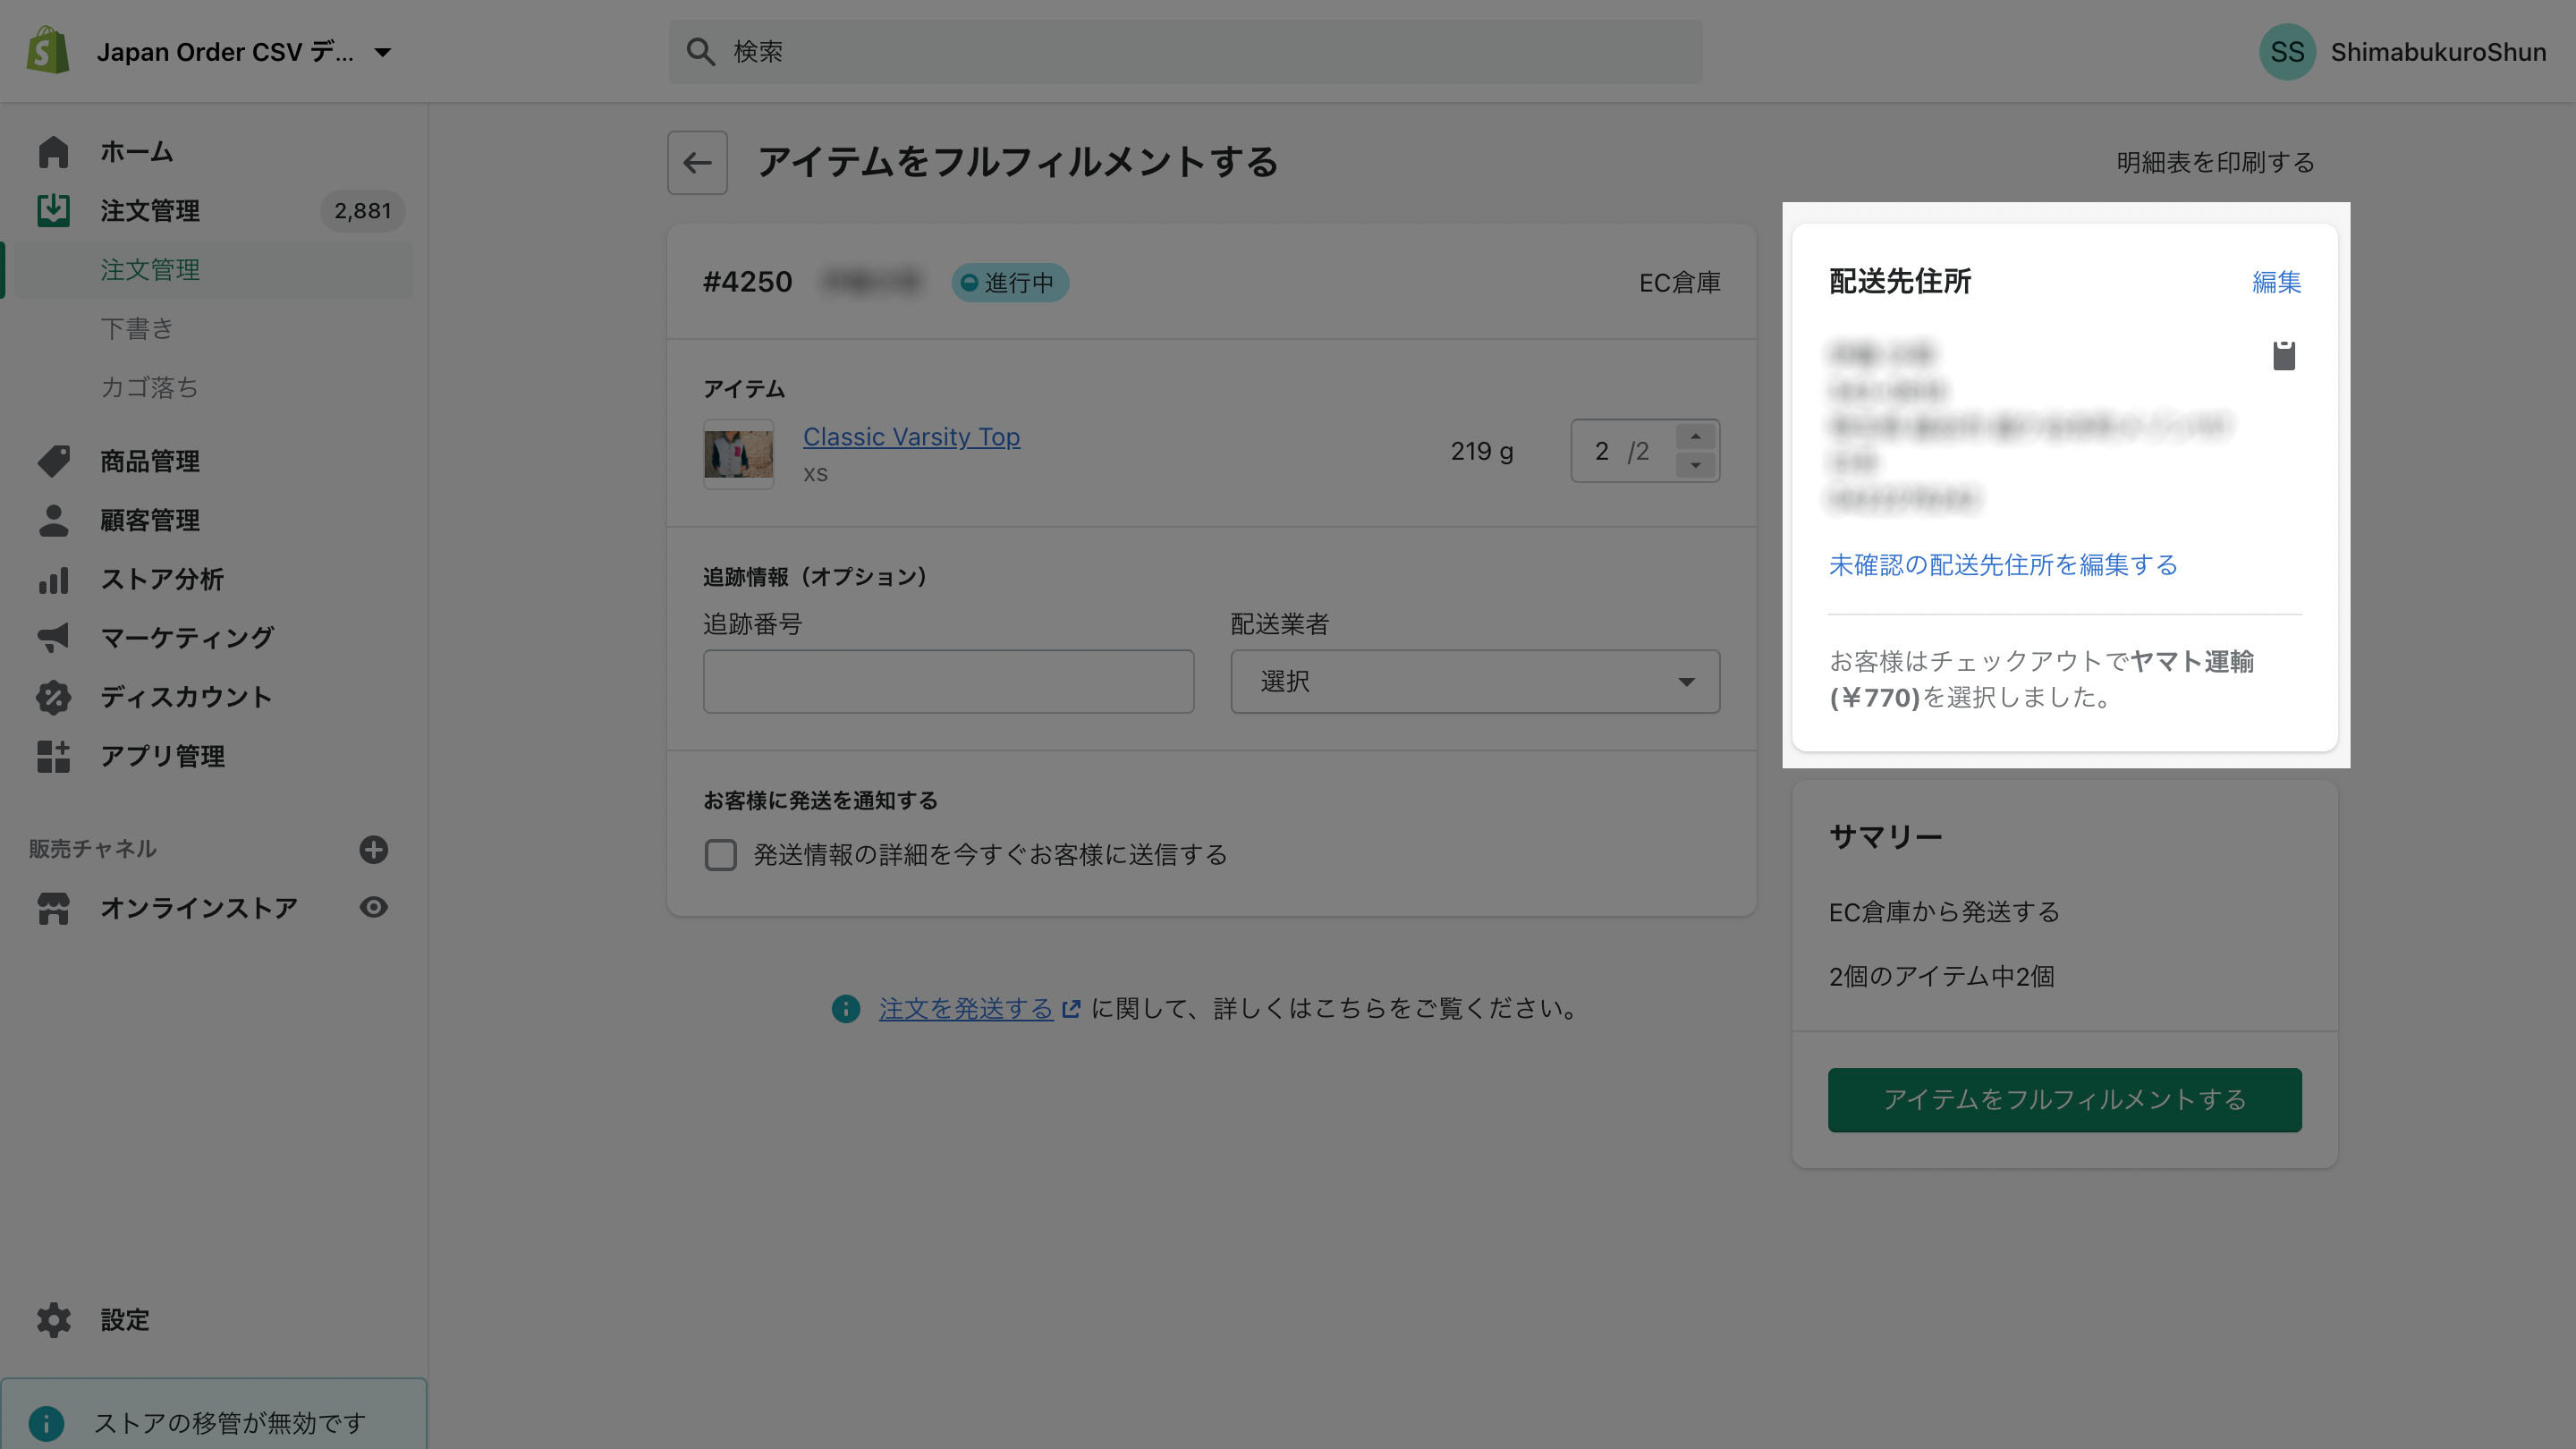The height and width of the screenshot is (1449, 2576).
Task: Select カゴ落ち abandoned checkouts sub-item
Action: pos(149,388)
